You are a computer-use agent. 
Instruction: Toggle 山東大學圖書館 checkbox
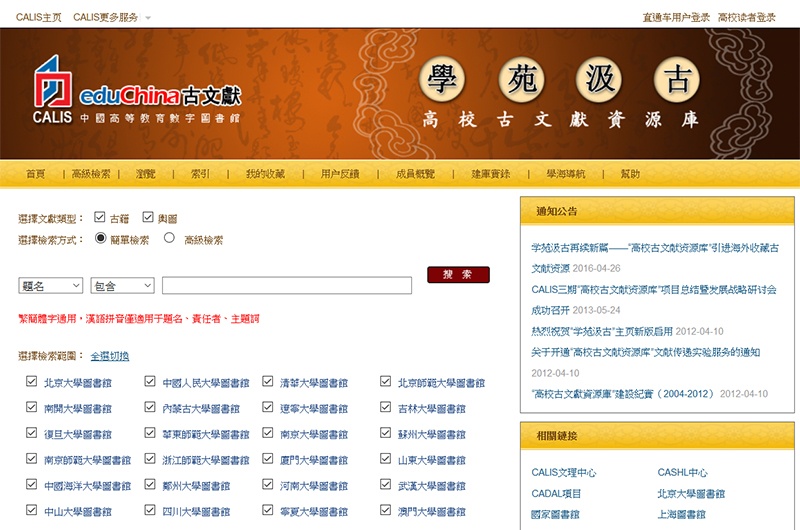[386, 459]
